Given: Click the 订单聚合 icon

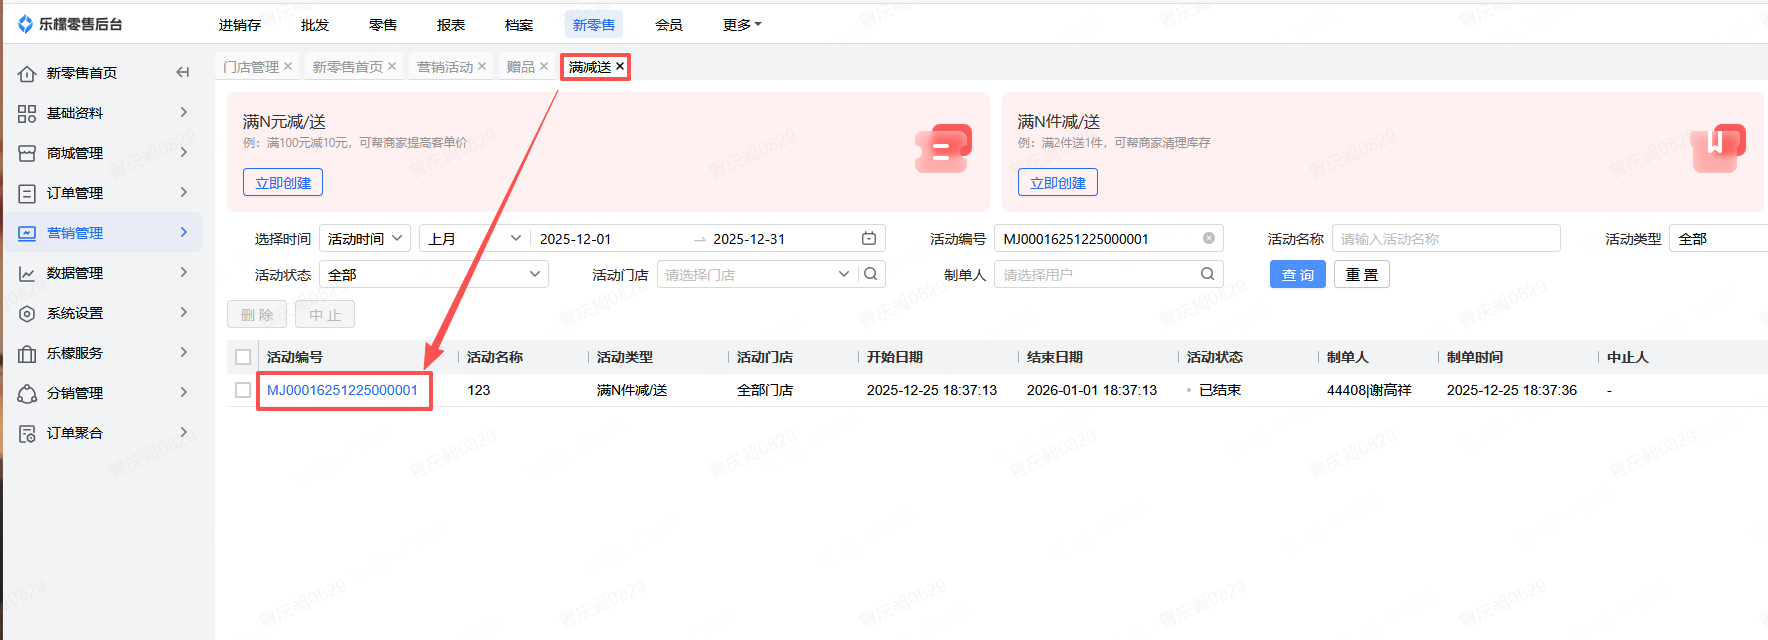Looking at the screenshot, I should pos(27,433).
